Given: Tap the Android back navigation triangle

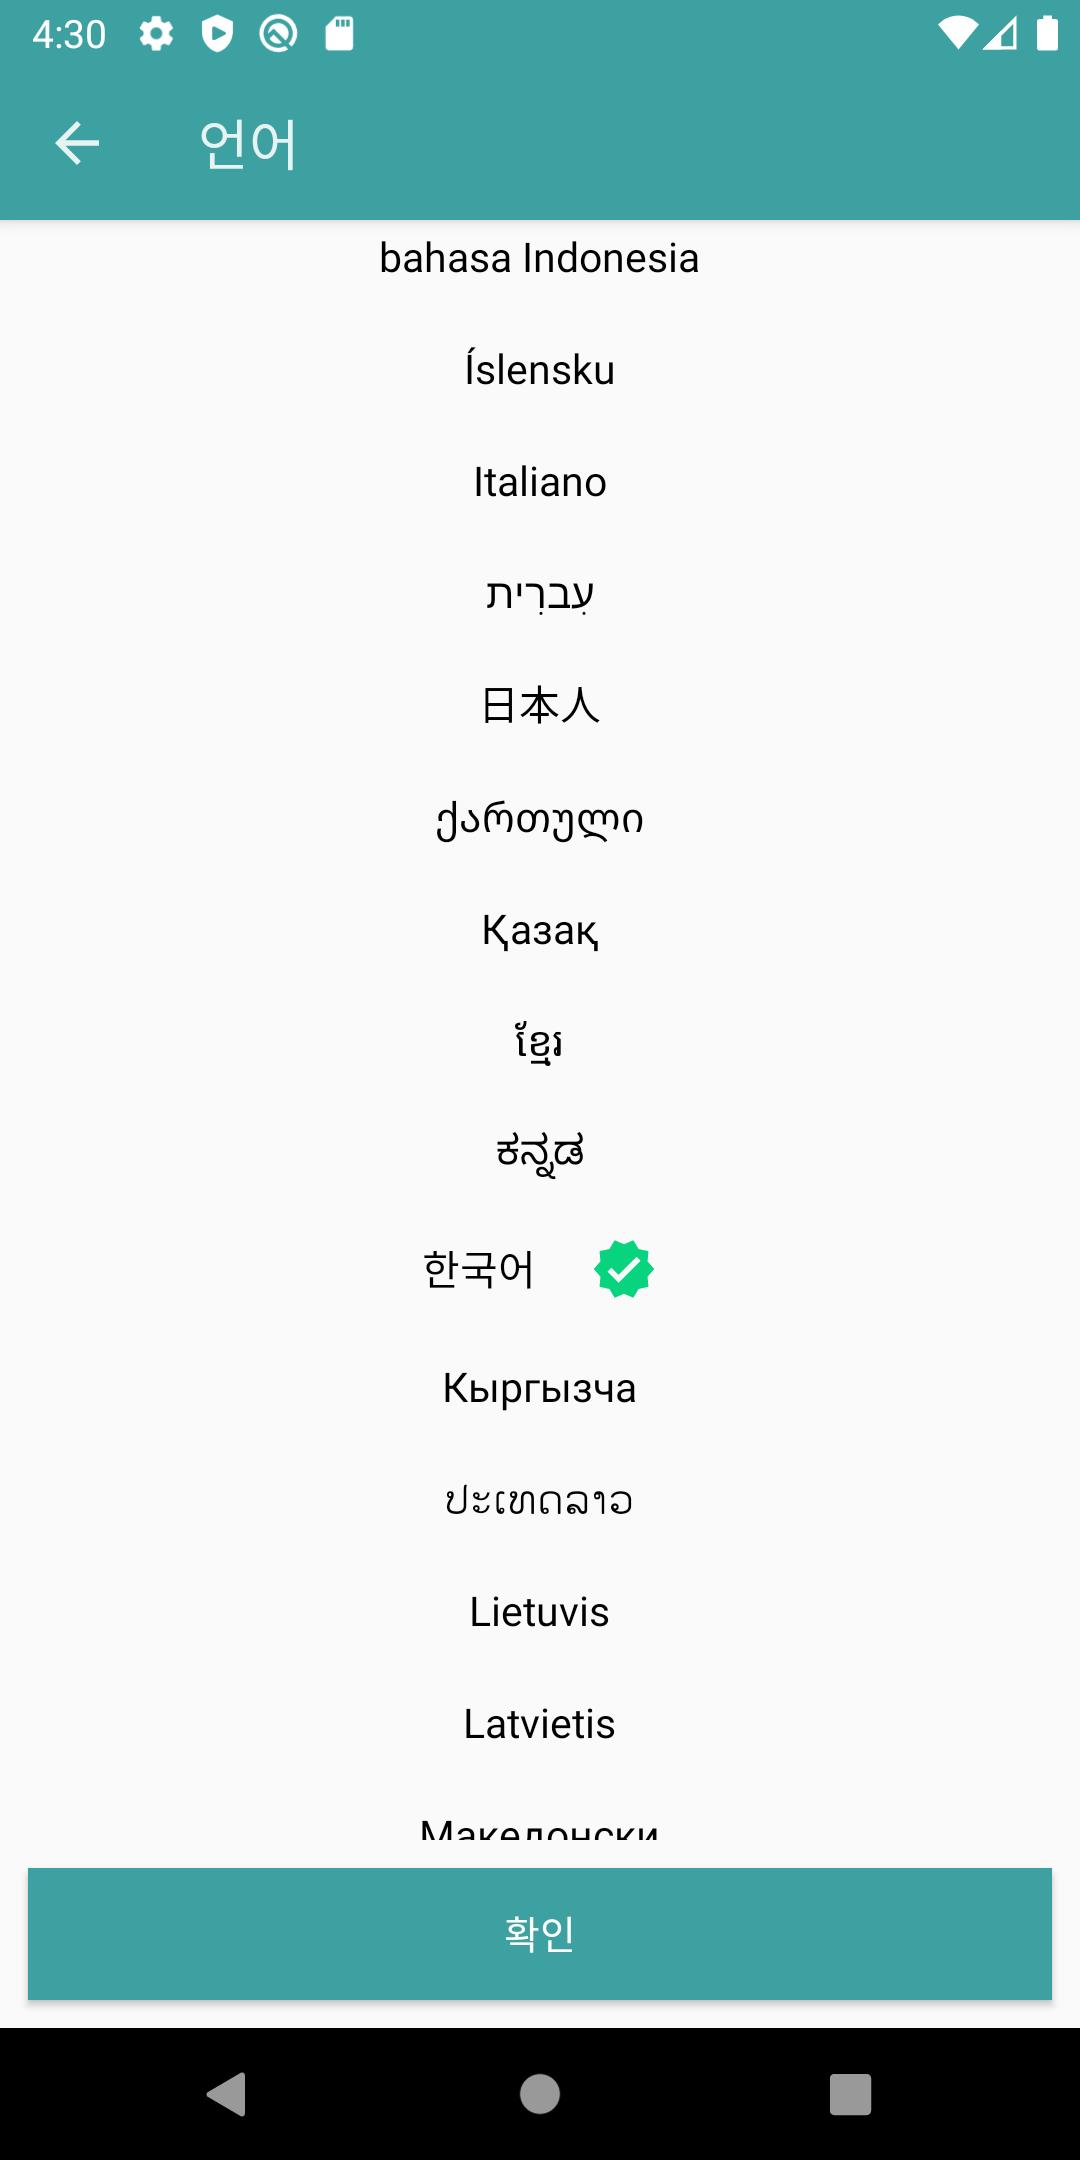Looking at the screenshot, I should (226, 2094).
